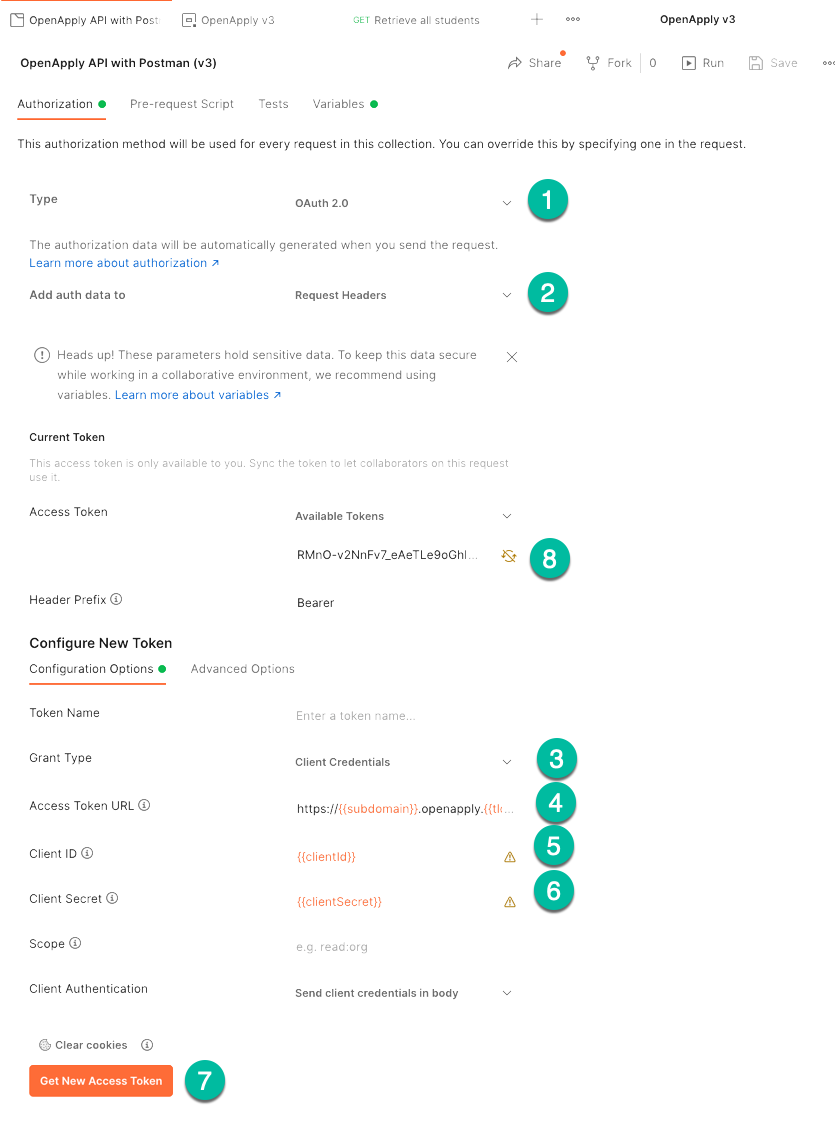Viewport: 835px width, 1126px height.
Task: Click the Access Token URL info icon
Action: [144, 806]
